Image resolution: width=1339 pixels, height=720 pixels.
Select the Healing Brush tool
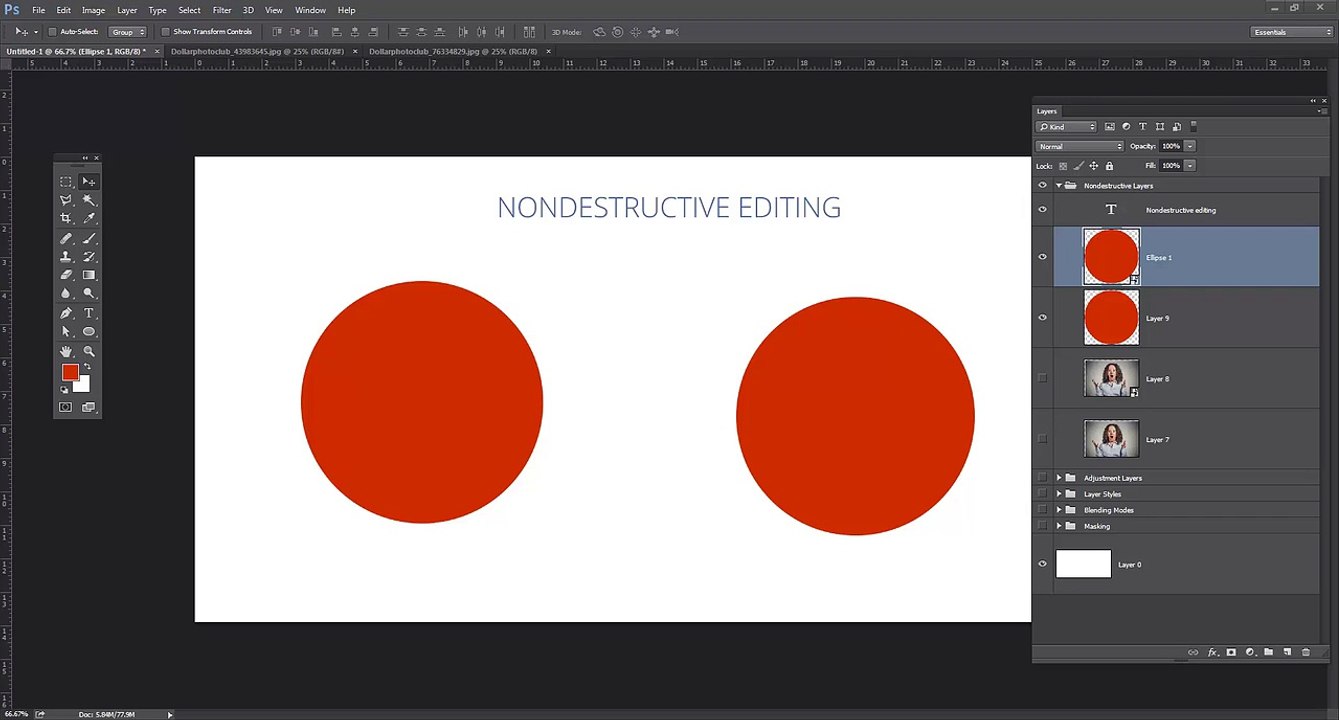(66, 238)
